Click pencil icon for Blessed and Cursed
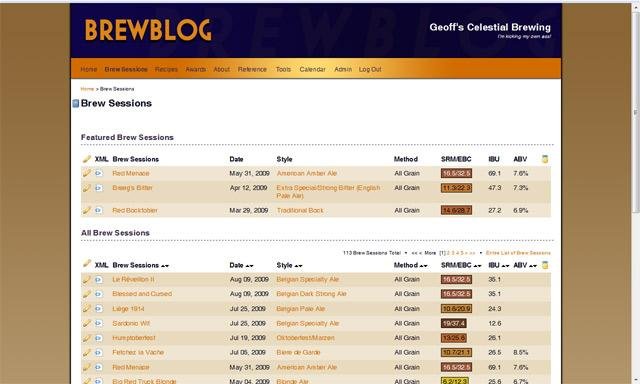Image resolution: width=640 pixels, height=384 pixels. pos(87,294)
